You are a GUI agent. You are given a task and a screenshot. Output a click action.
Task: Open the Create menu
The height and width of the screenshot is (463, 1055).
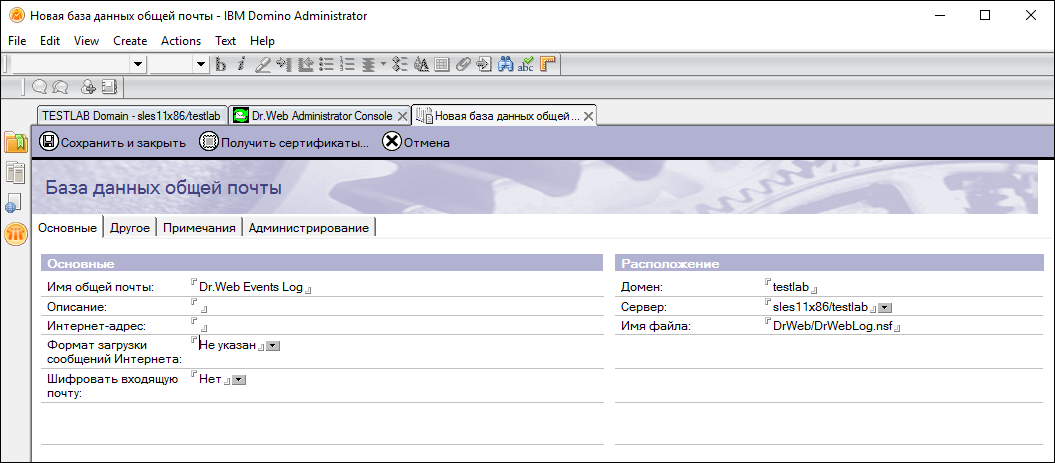pyautogui.click(x=130, y=41)
